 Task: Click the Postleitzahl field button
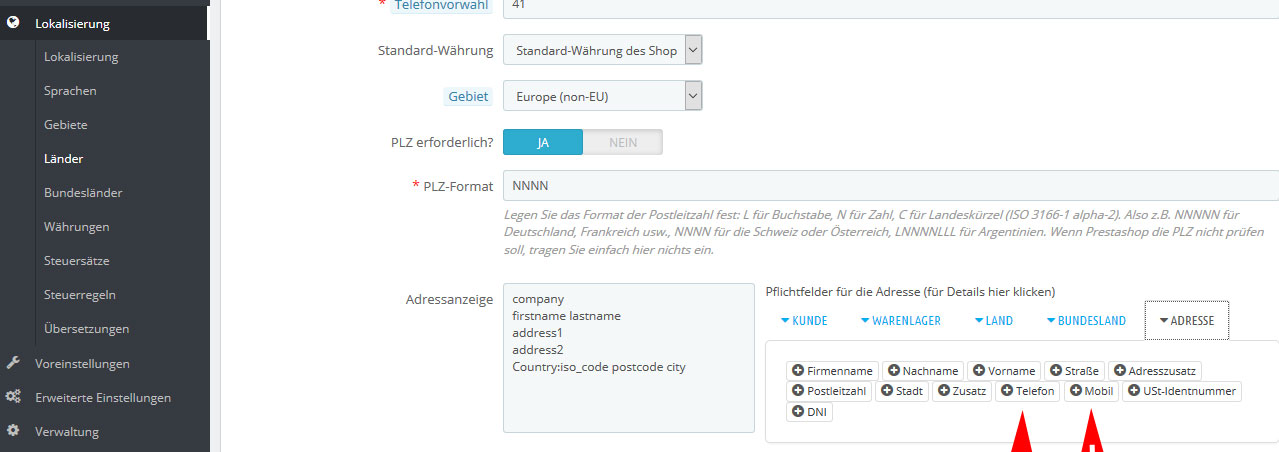point(829,391)
